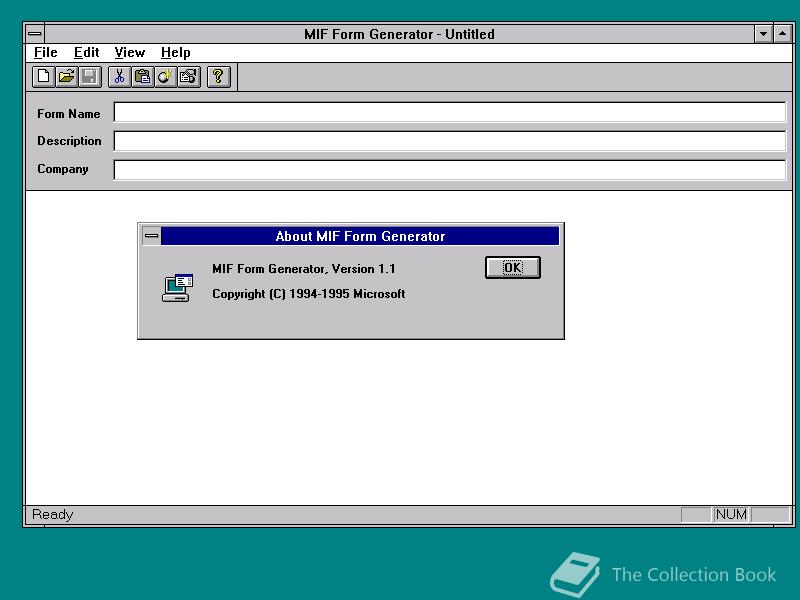This screenshot has width=800, height=600.
Task: Click the Form Name input field
Action: (x=449, y=112)
